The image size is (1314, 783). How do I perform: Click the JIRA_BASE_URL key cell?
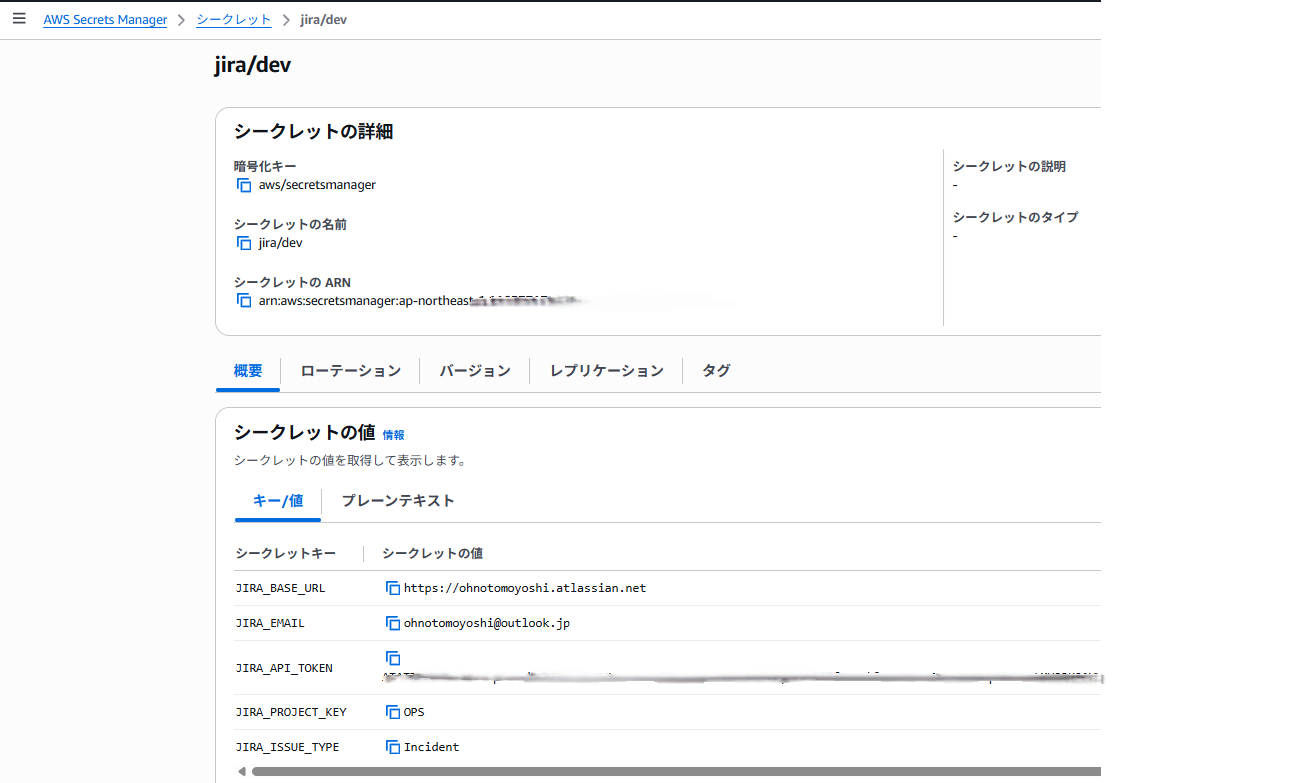point(280,588)
